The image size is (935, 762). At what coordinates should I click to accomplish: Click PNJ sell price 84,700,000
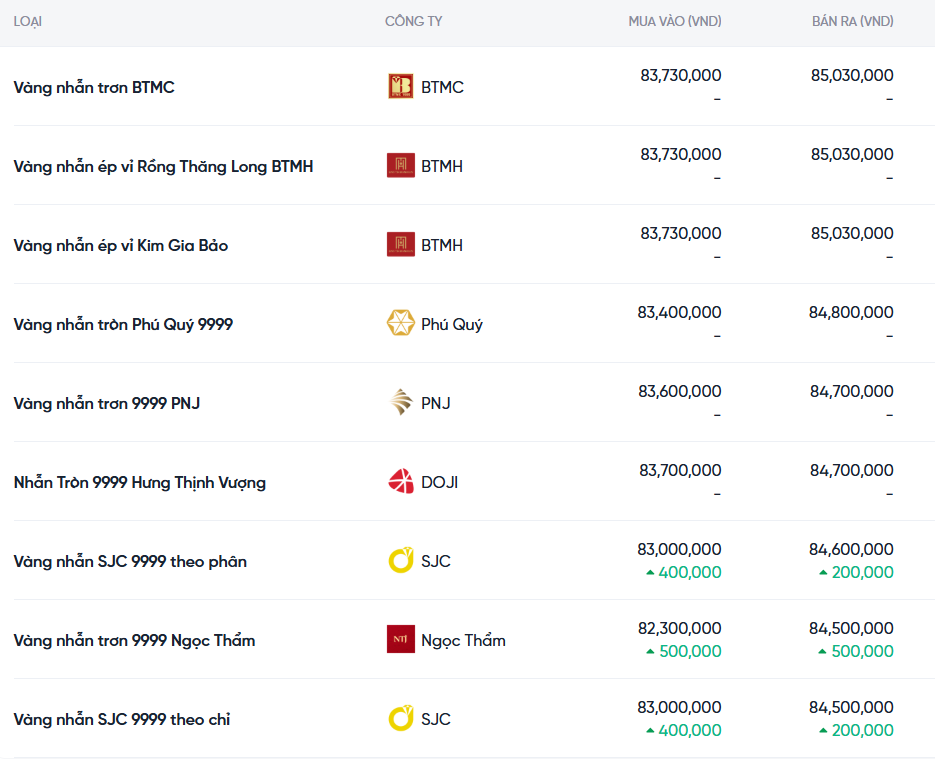point(852,391)
